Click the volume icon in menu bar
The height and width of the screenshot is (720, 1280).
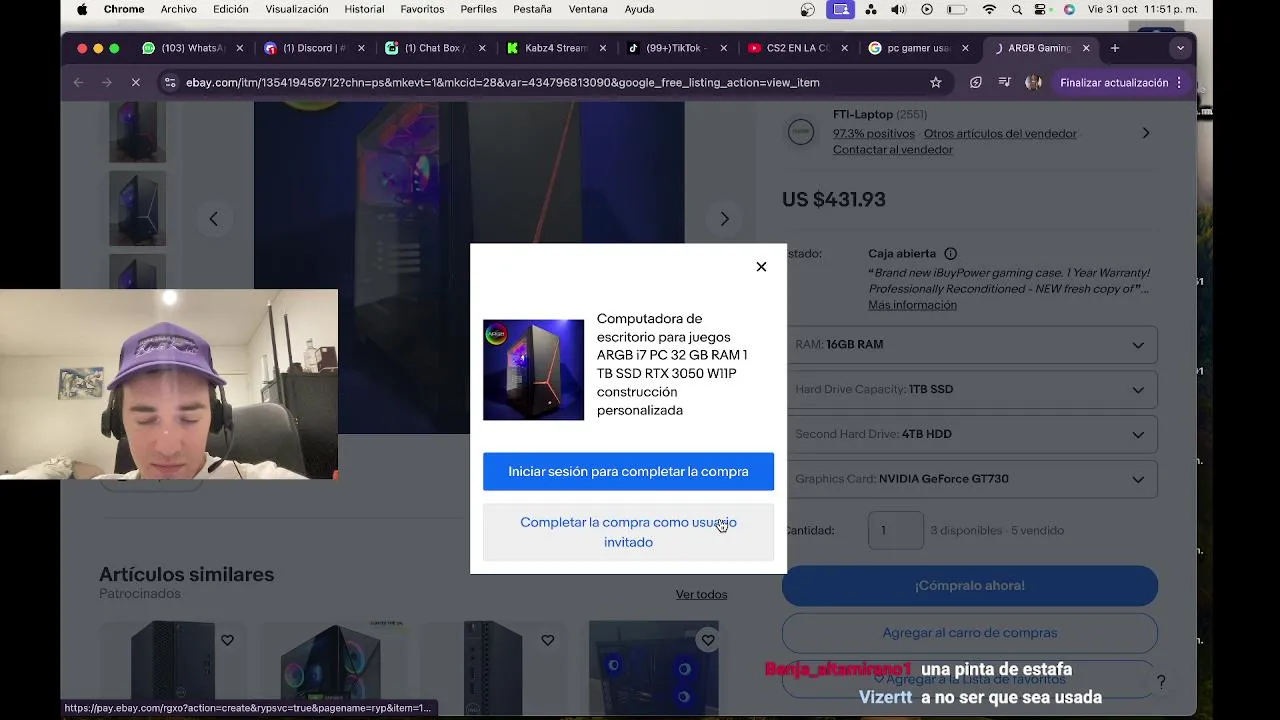898,10
